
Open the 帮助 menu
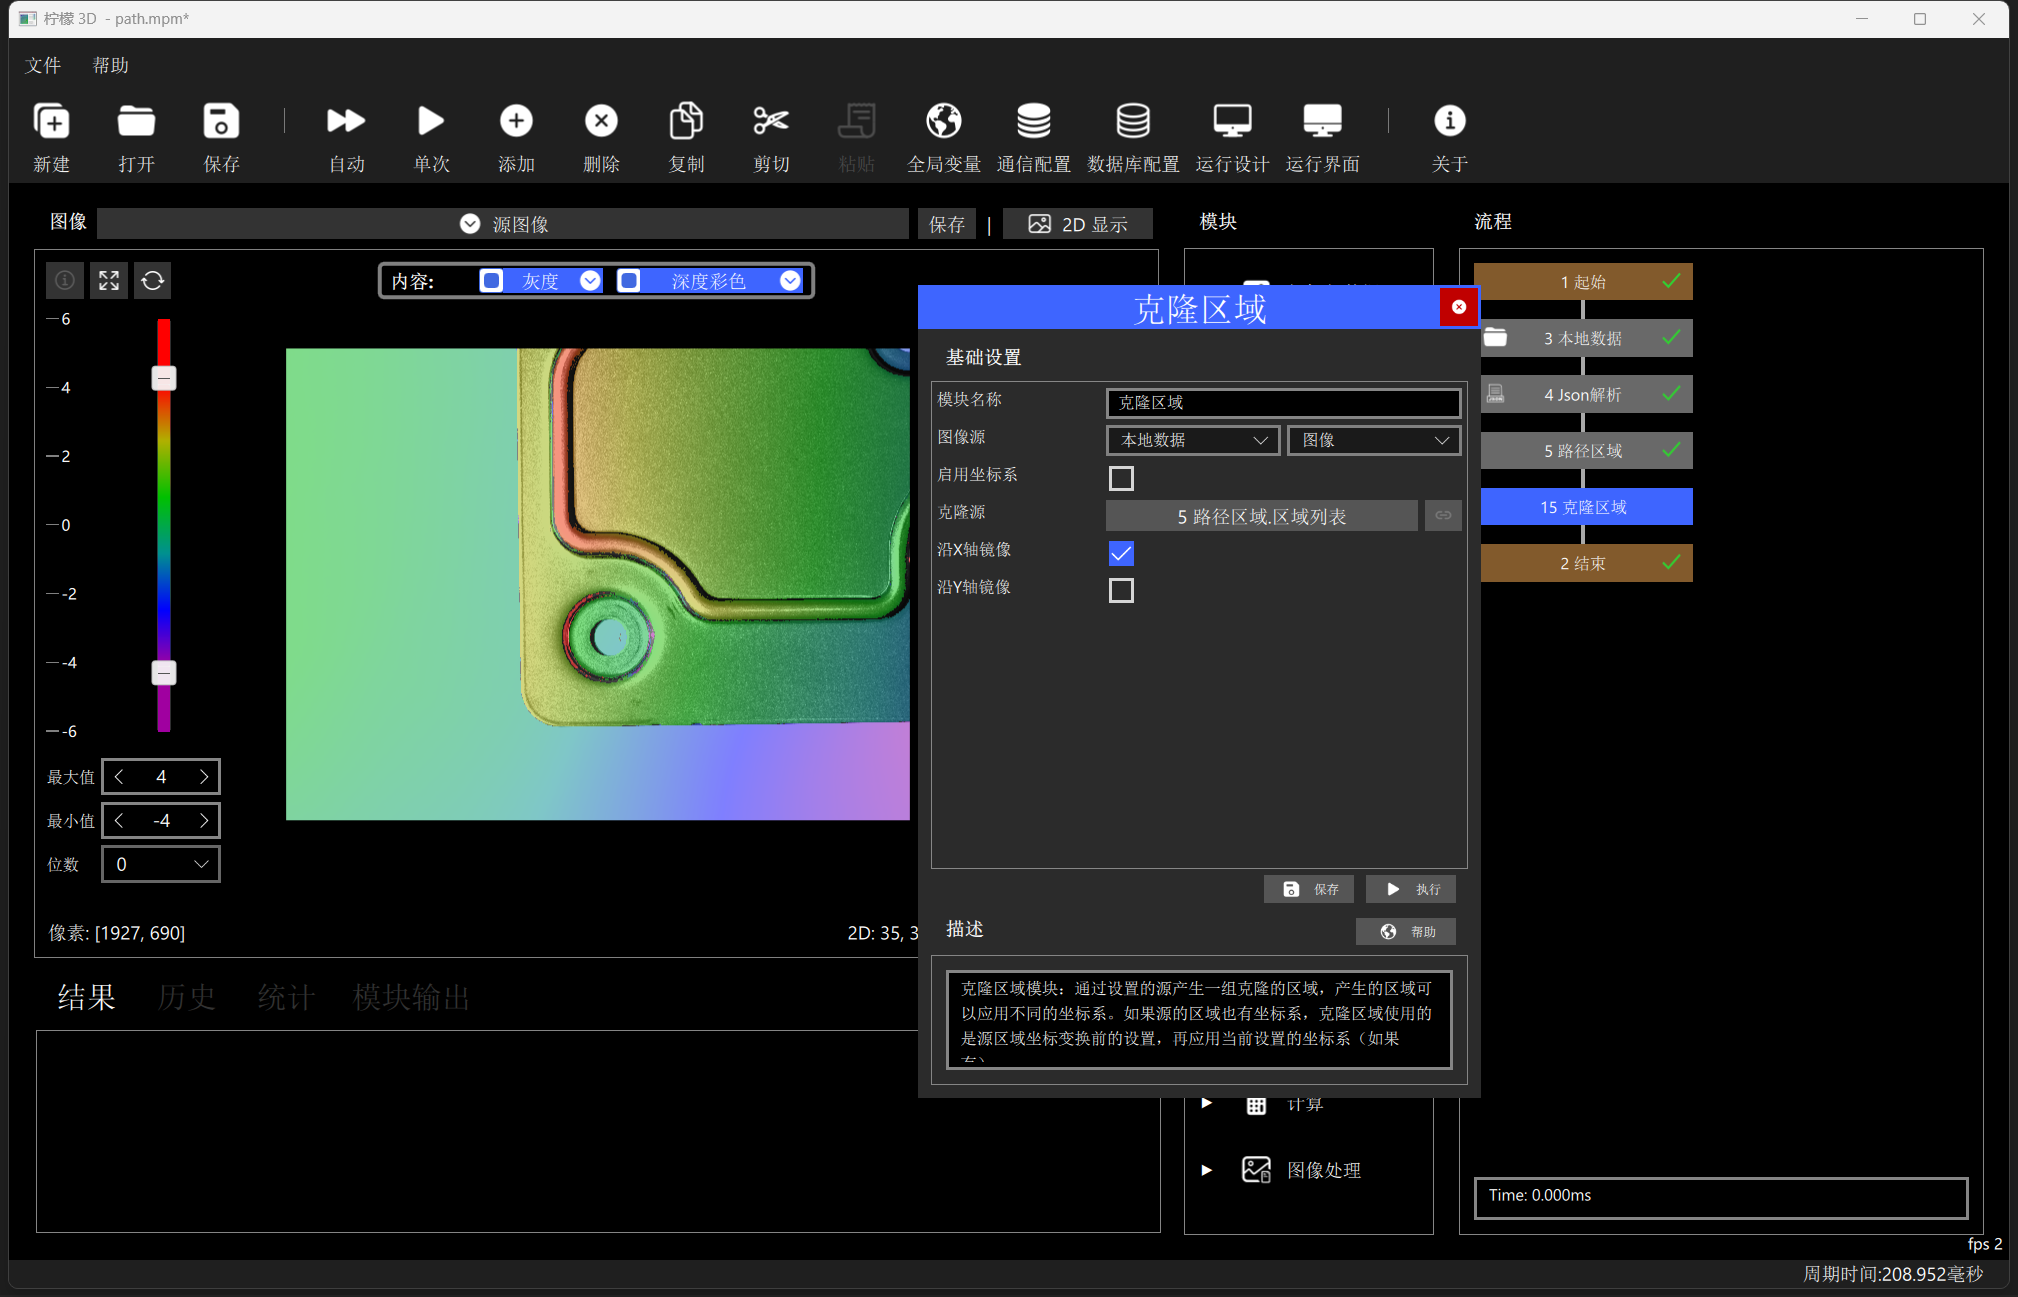click(x=111, y=65)
